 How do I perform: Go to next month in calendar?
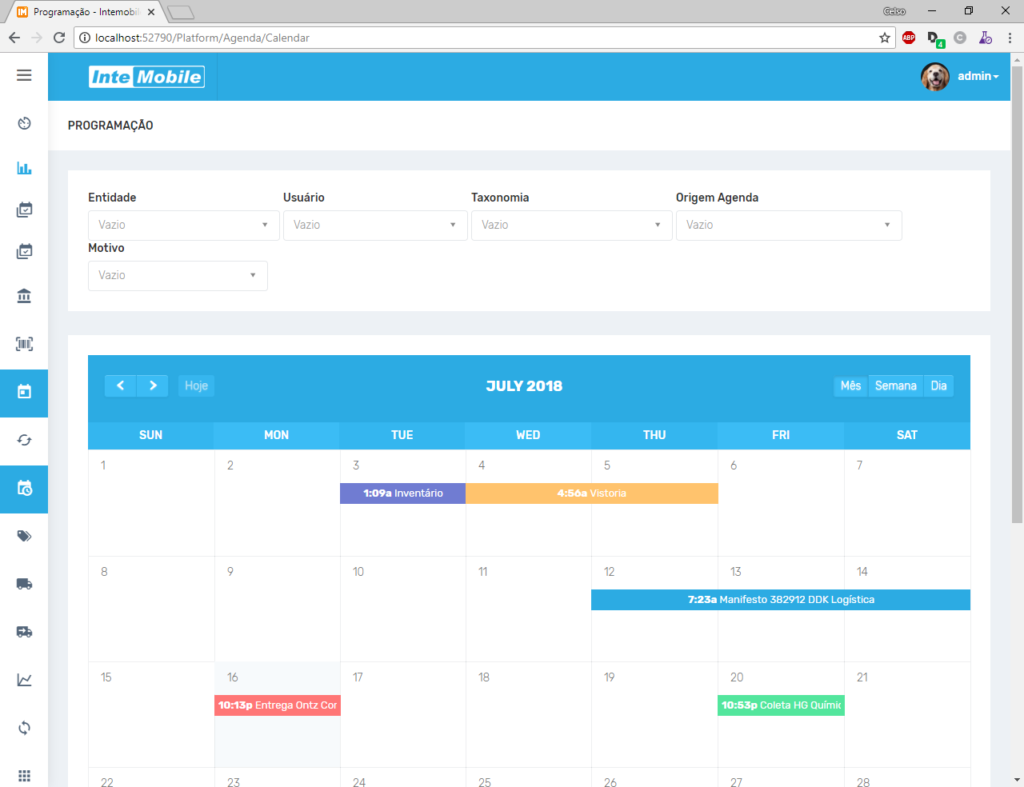coord(152,386)
